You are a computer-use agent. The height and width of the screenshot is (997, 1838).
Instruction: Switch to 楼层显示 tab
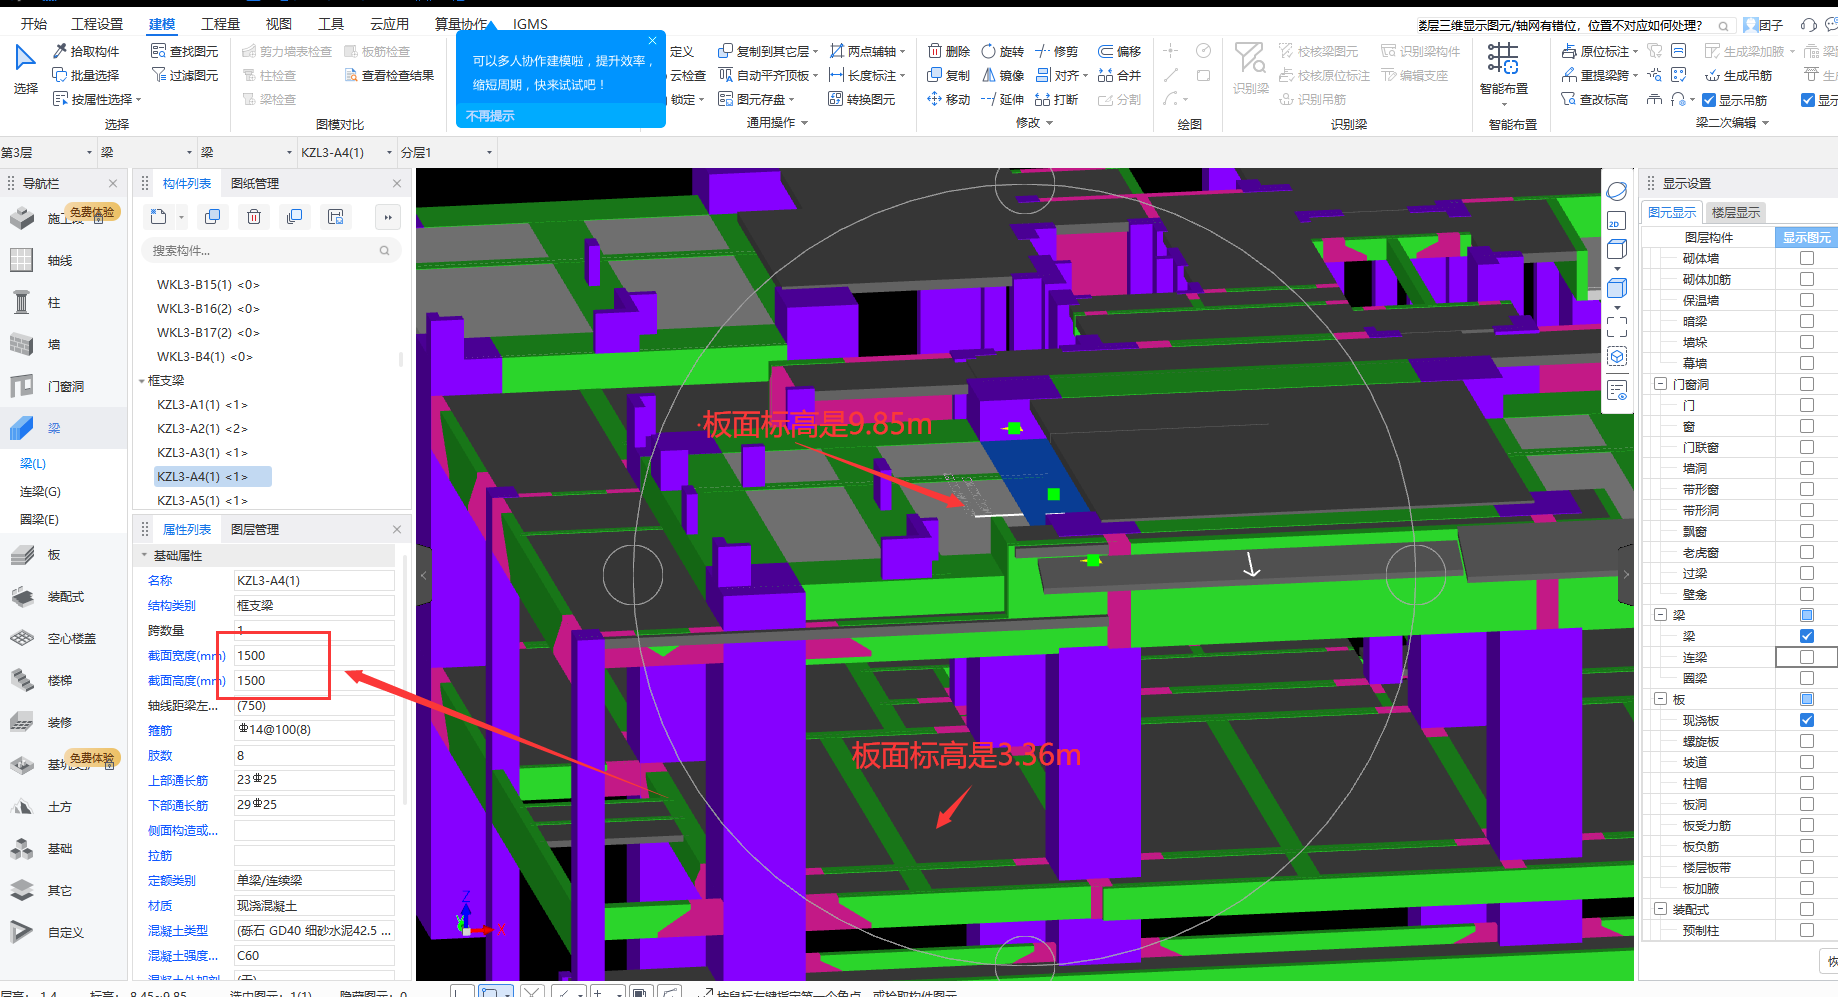[1735, 212]
